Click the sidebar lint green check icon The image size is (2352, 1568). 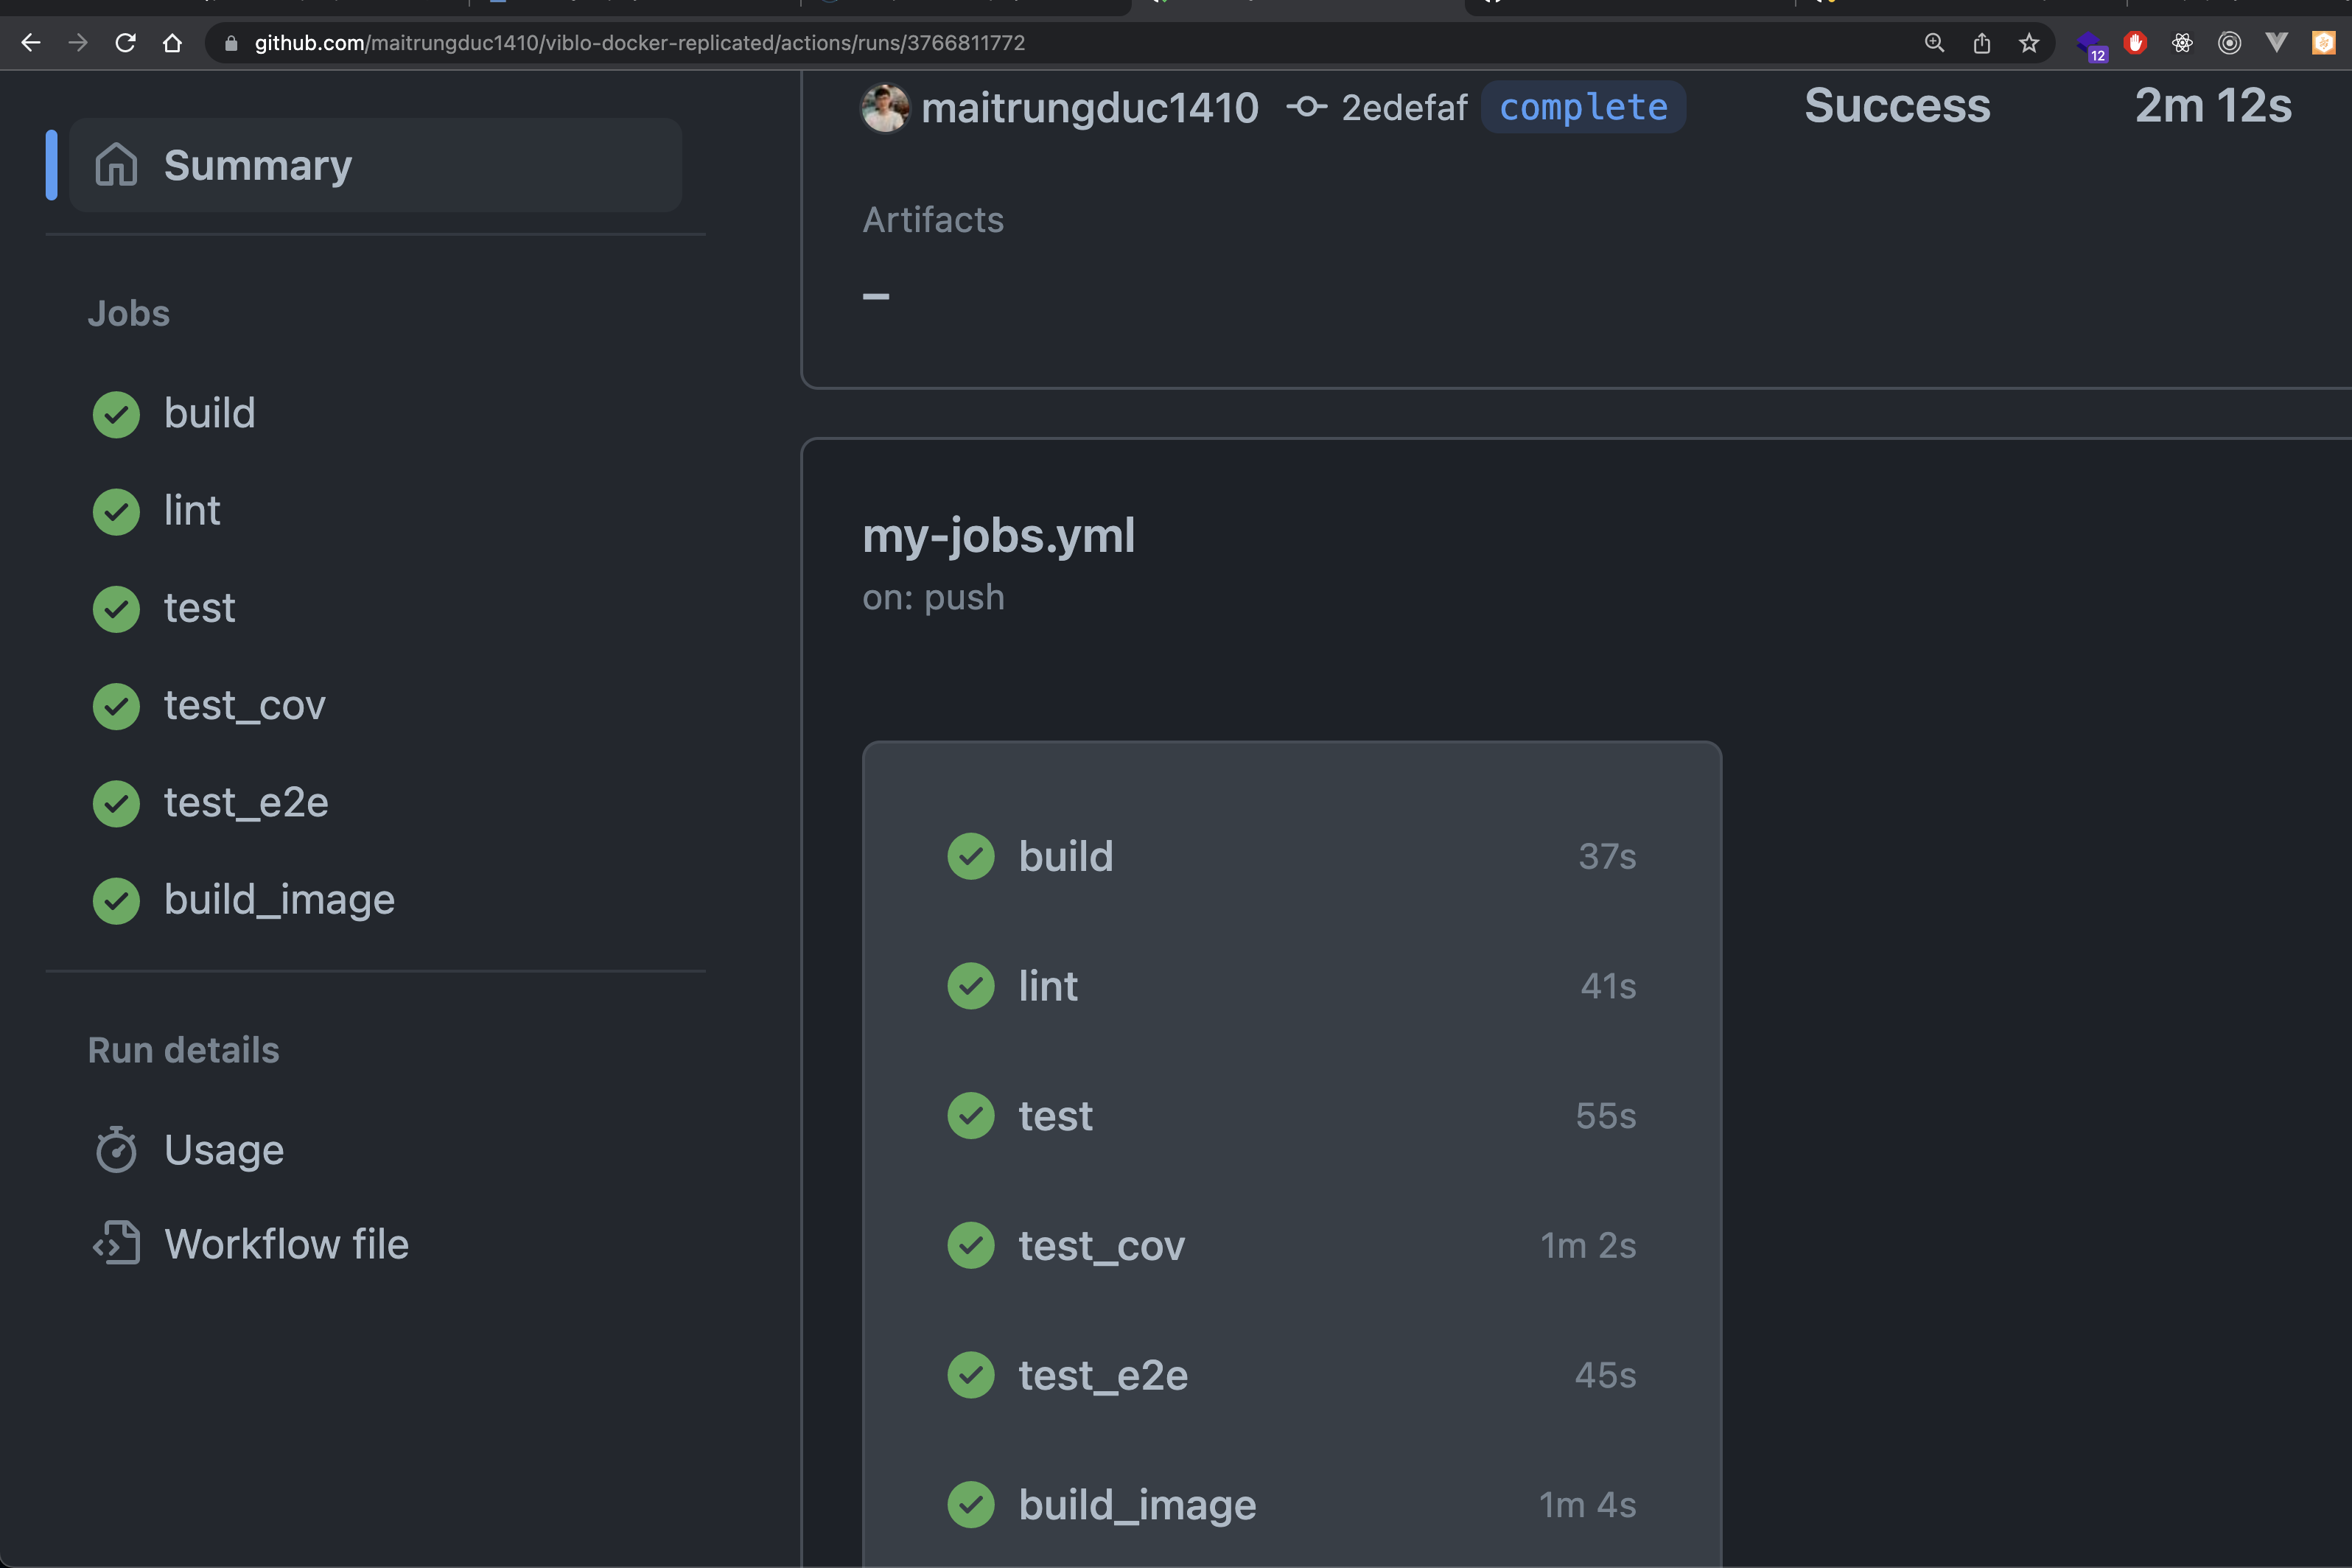click(116, 511)
